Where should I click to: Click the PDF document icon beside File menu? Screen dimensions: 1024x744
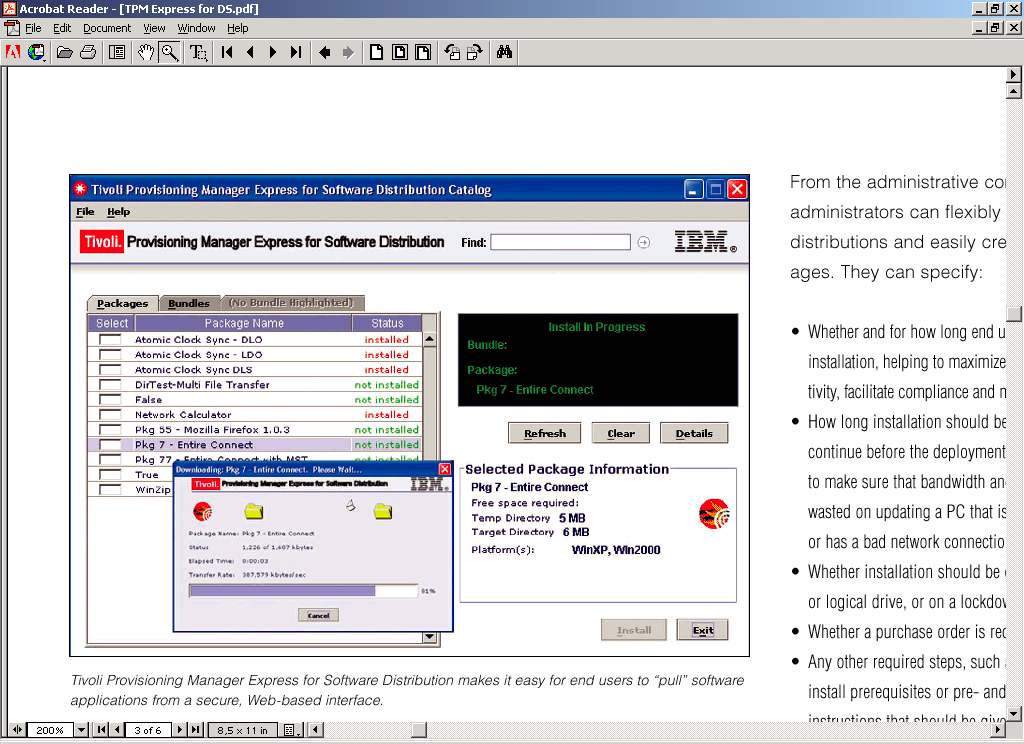(x=12, y=28)
